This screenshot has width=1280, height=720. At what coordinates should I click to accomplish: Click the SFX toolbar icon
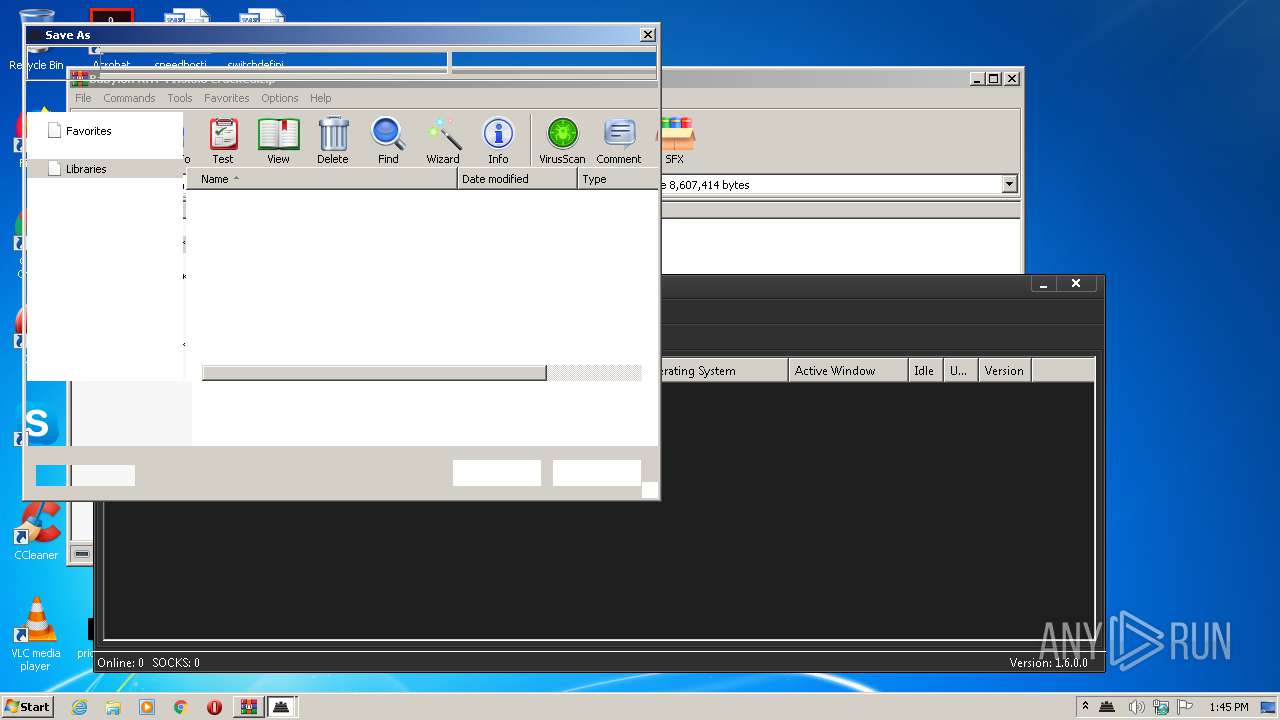click(675, 141)
